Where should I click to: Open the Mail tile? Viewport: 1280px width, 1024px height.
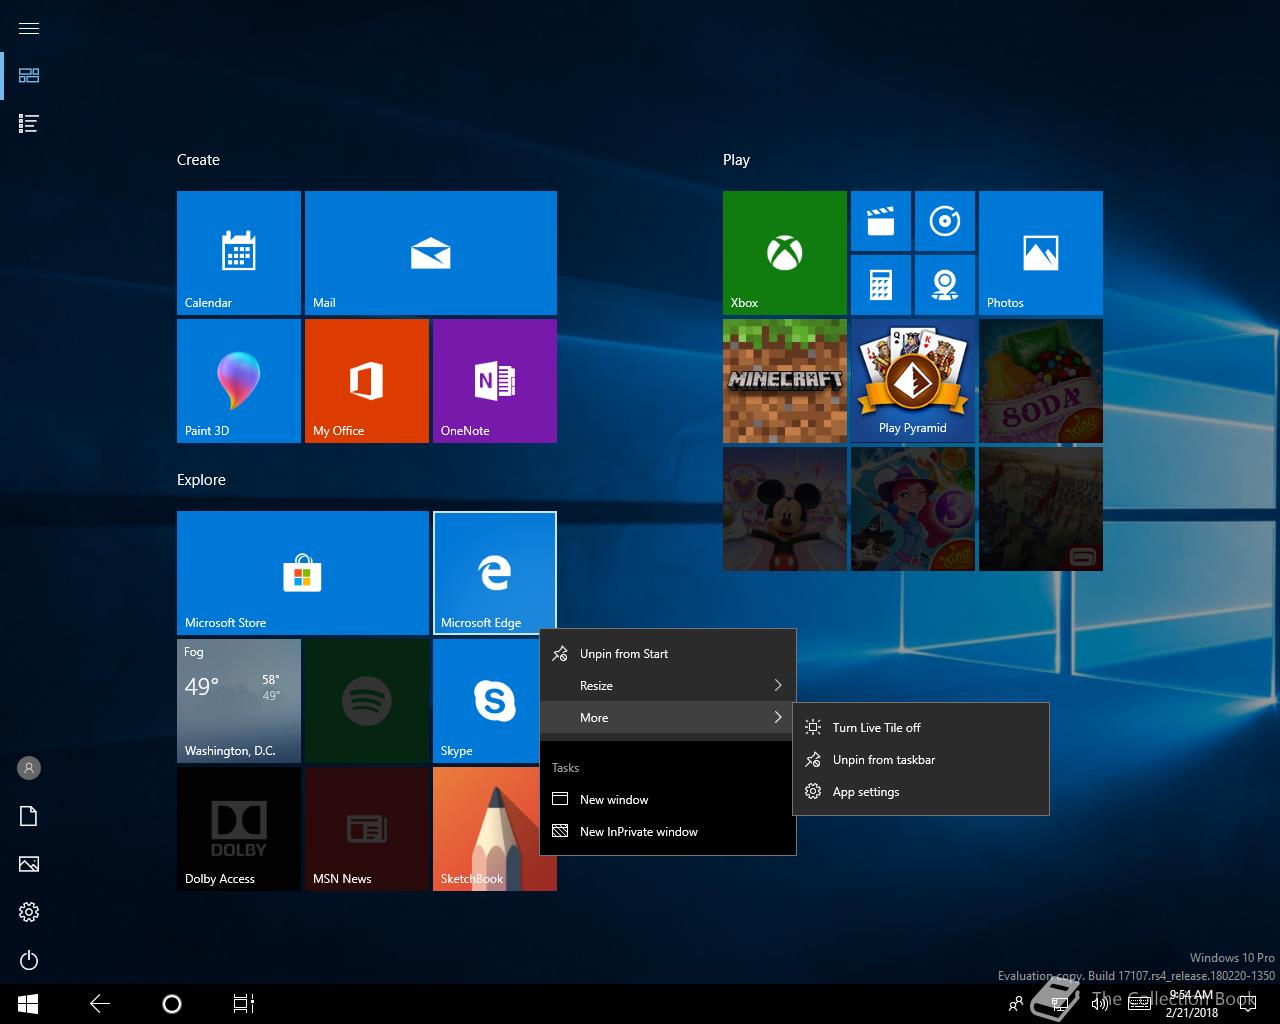click(x=431, y=253)
